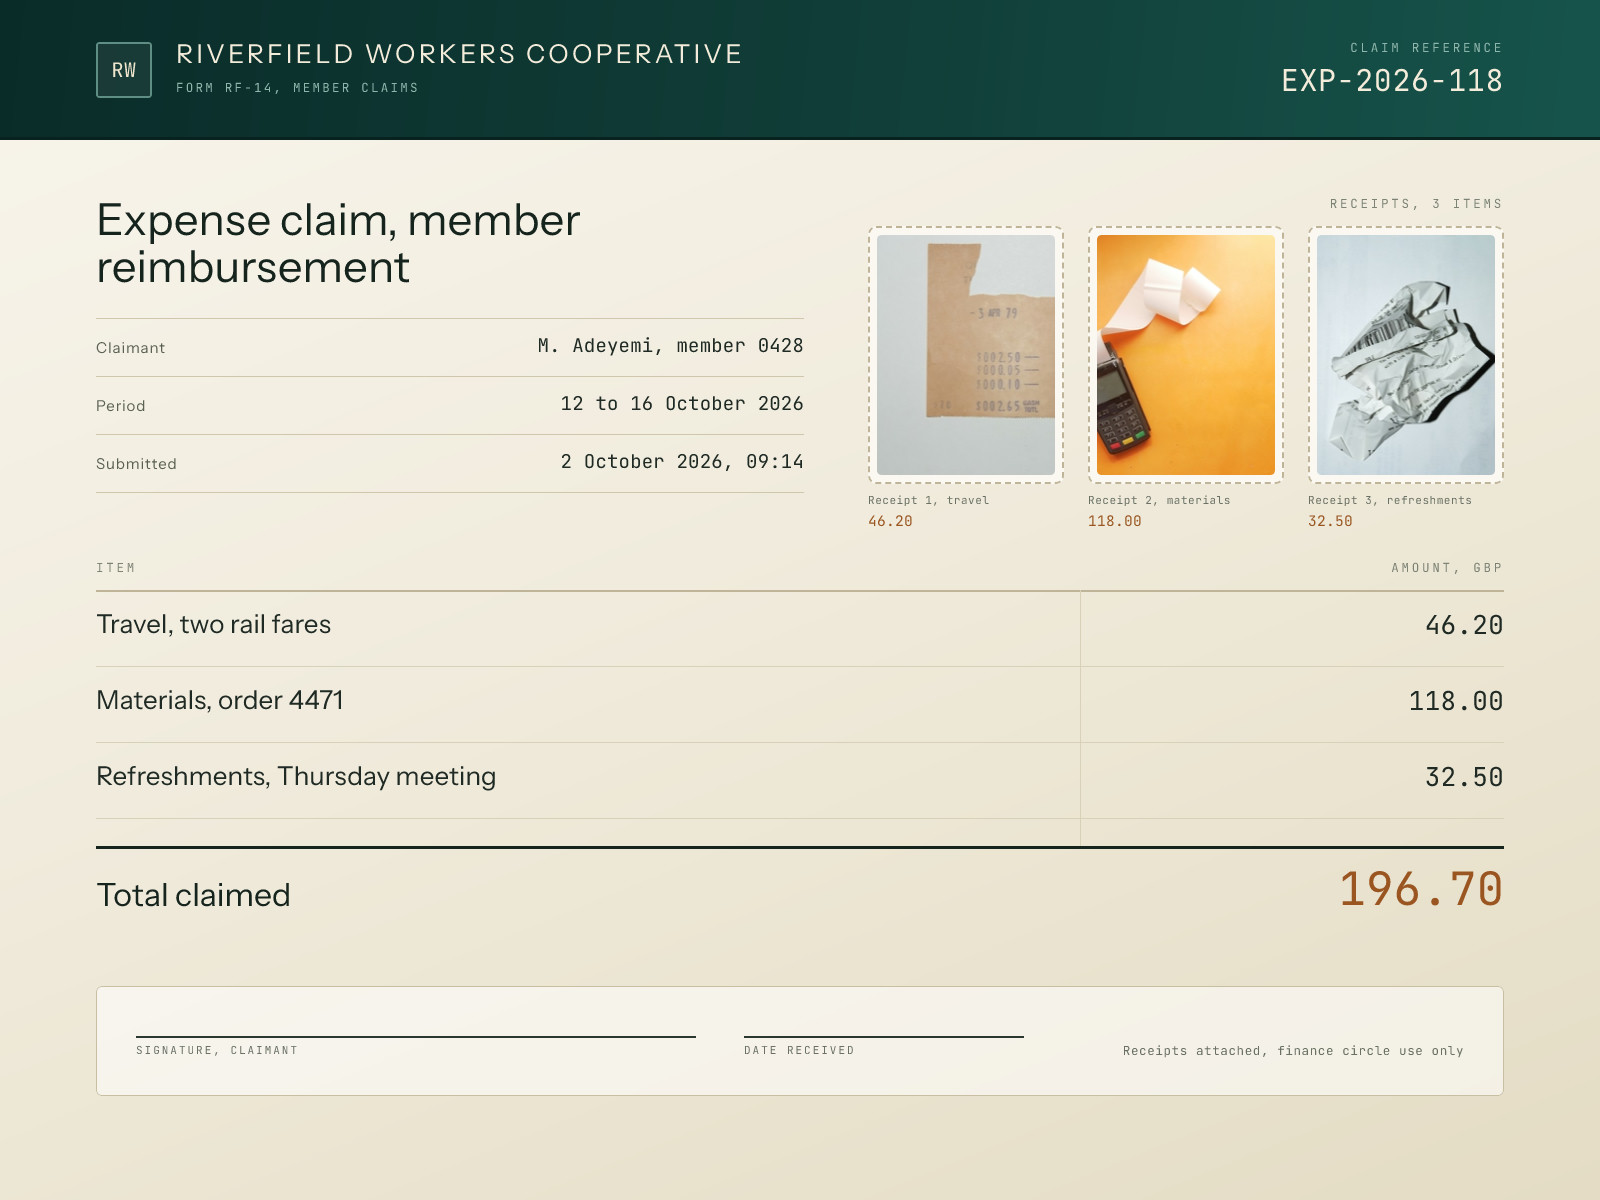Select period value '12 to 16 October 2026'
Viewport: 1600px width, 1200px height.
click(x=682, y=404)
